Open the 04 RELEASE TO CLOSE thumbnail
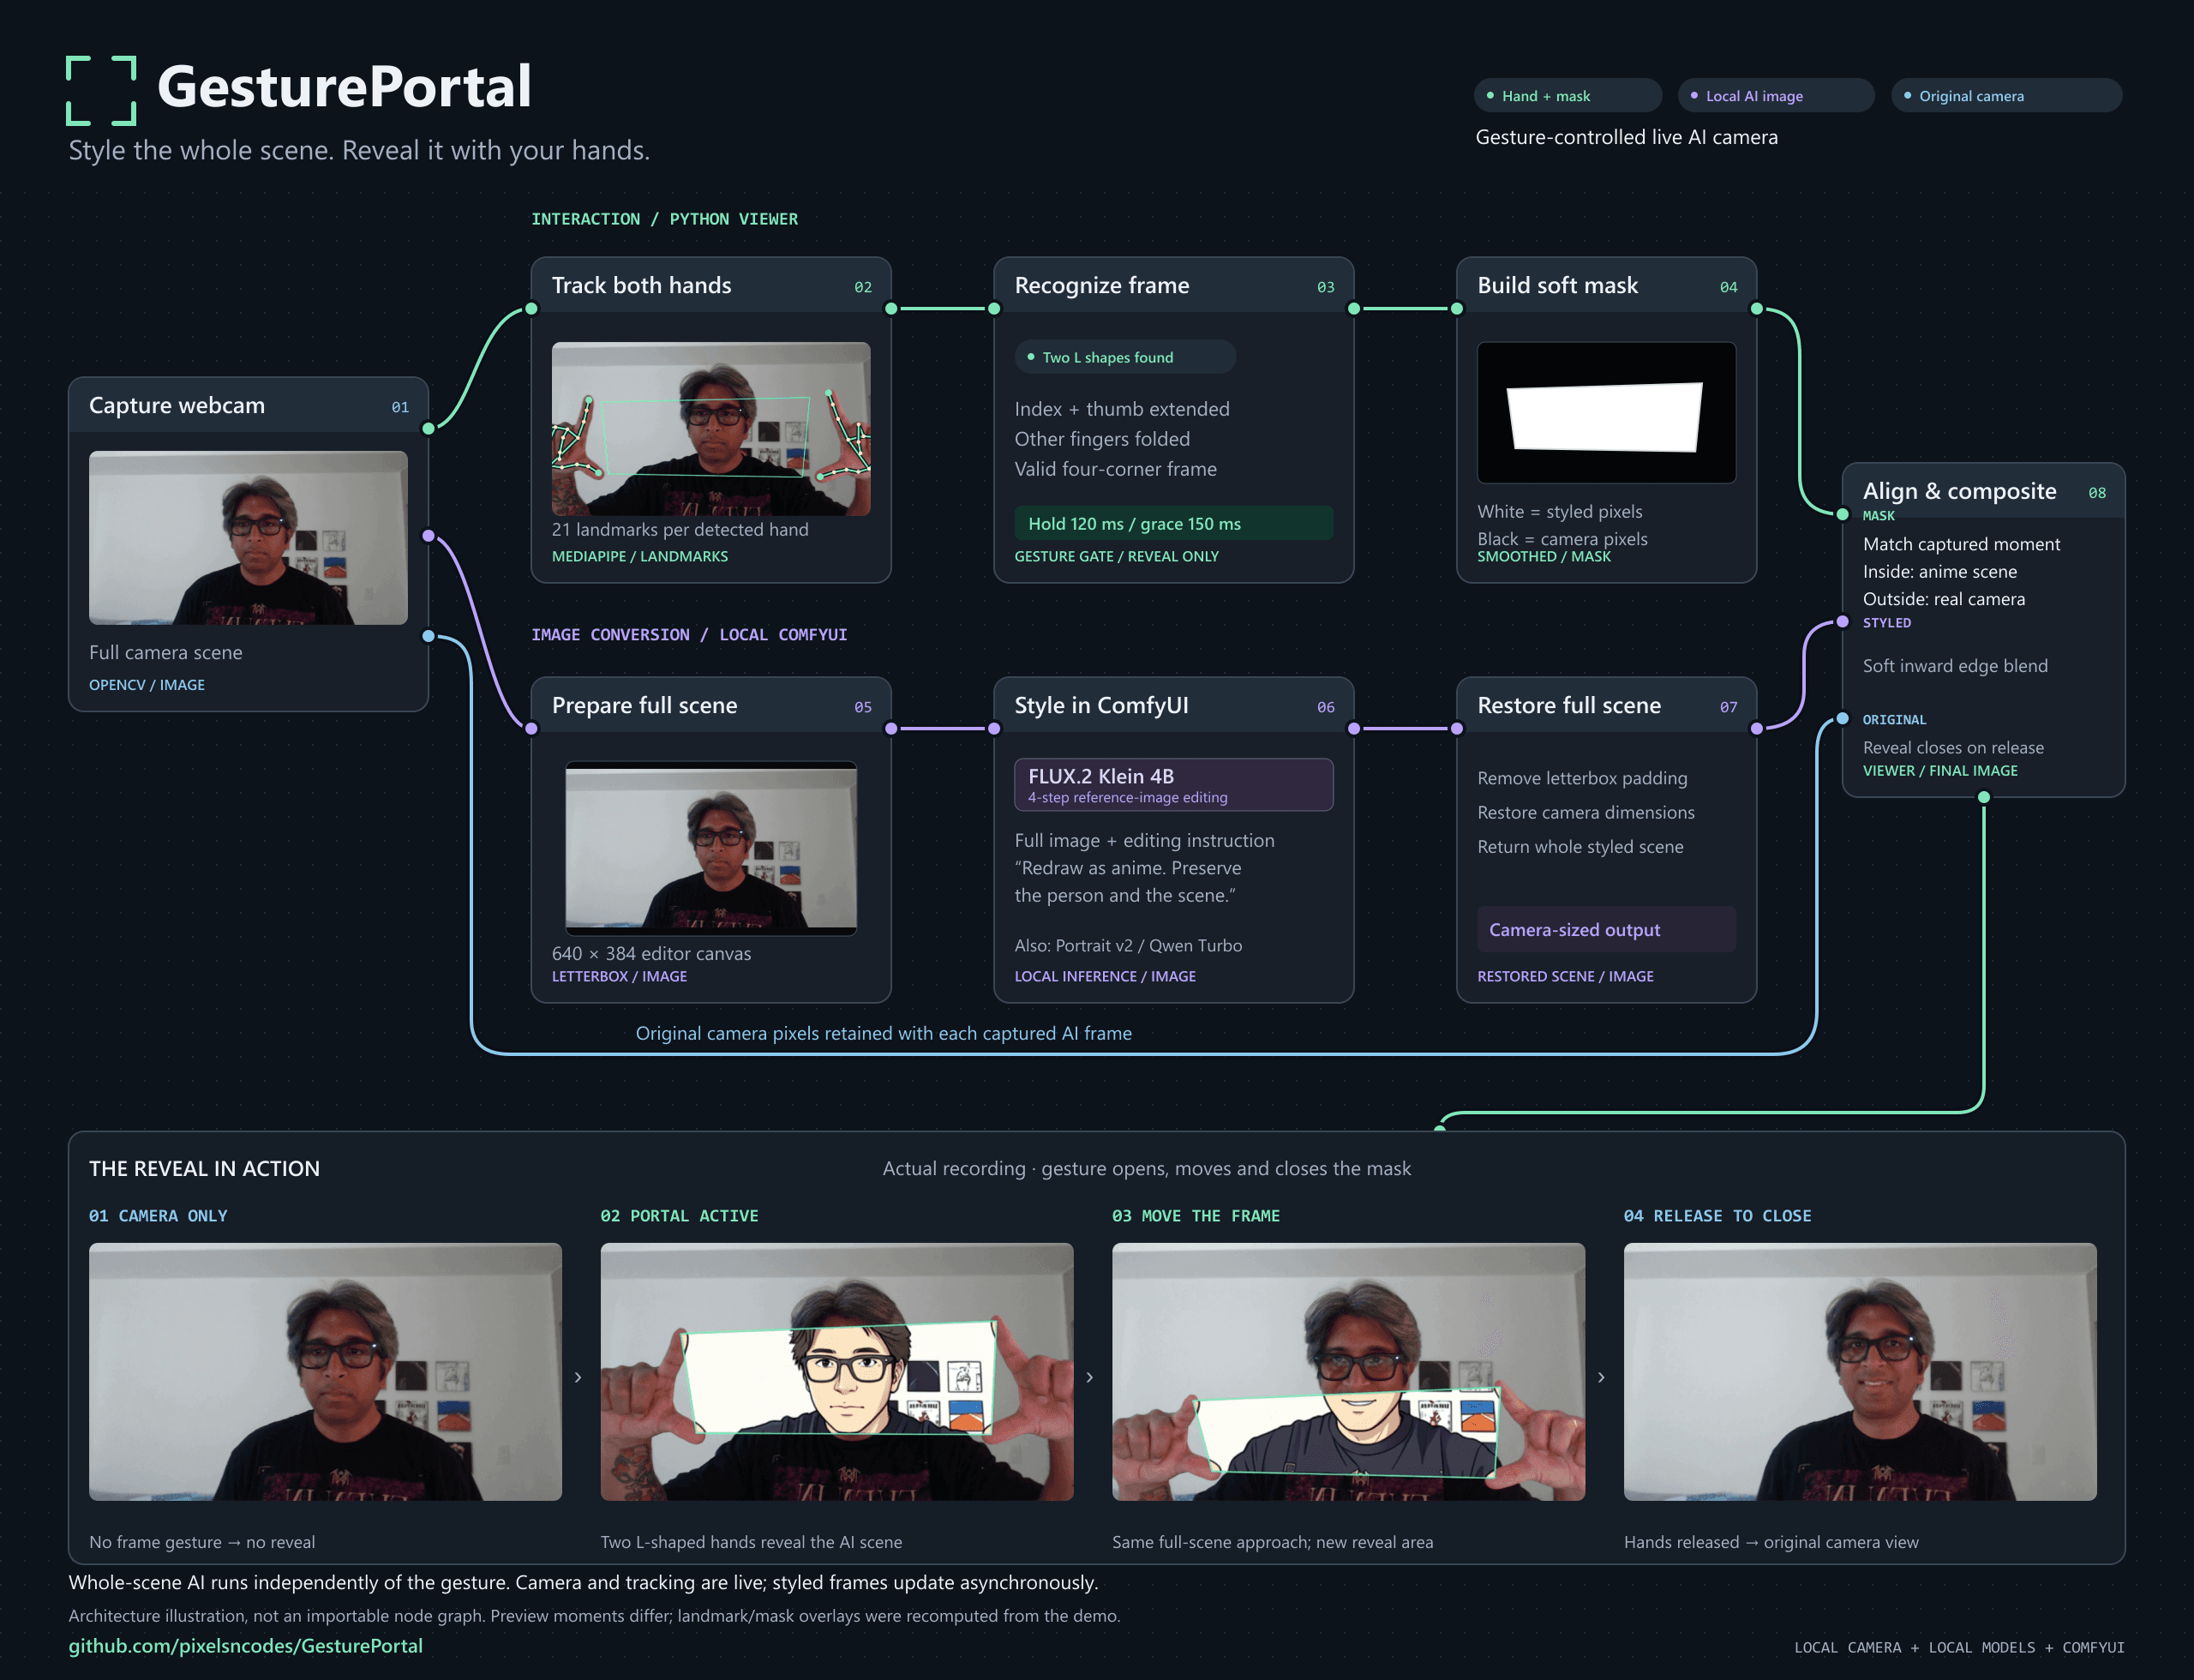The width and height of the screenshot is (2194, 1680). tap(1860, 1371)
